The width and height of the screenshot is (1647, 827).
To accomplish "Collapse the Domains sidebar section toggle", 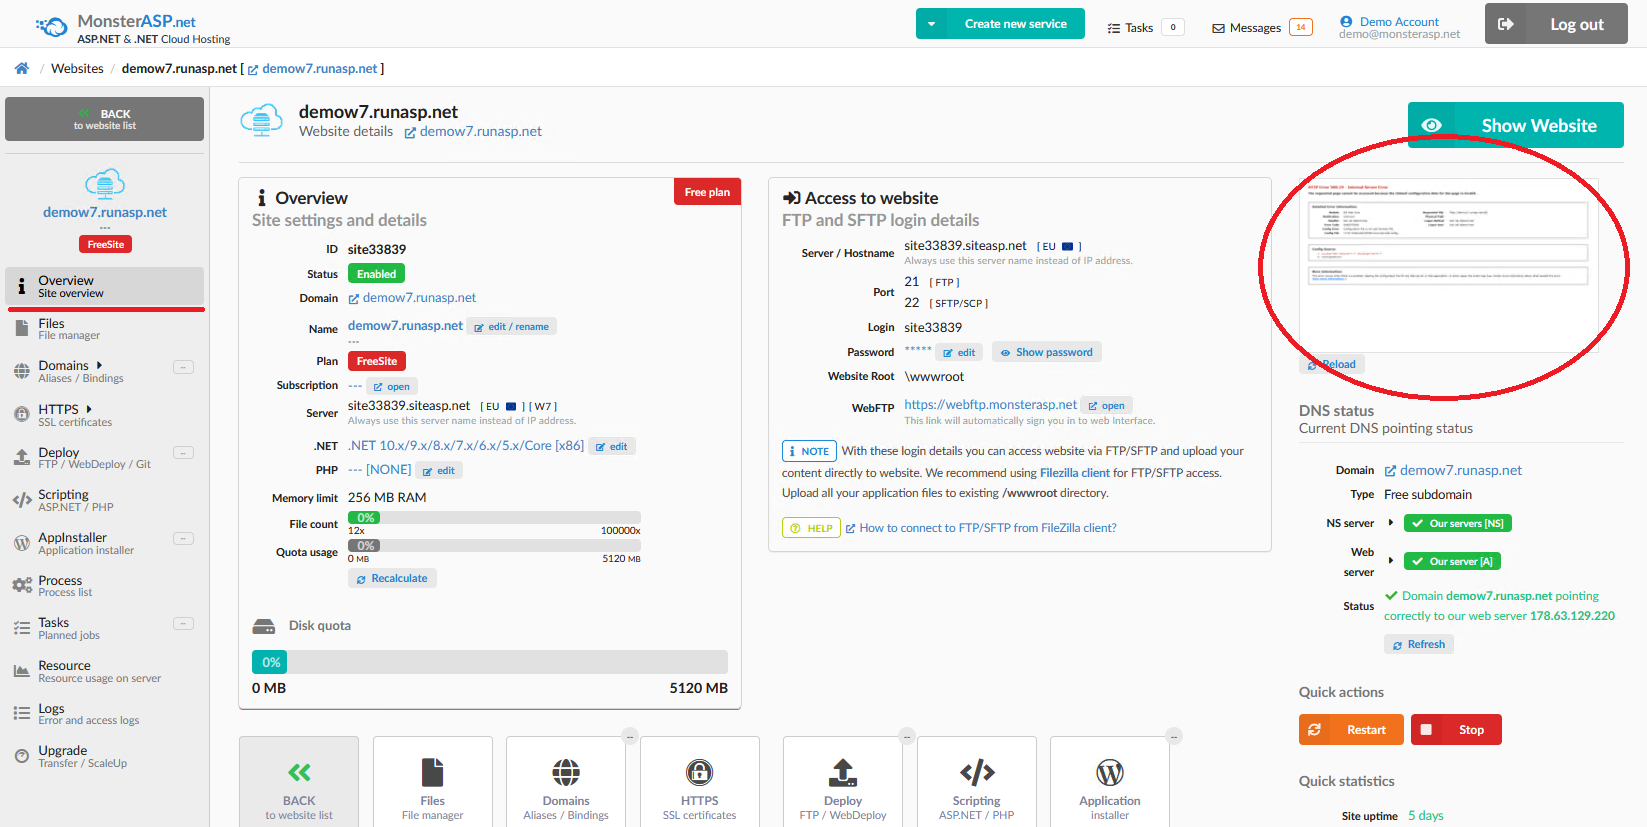I will pos(183,367).
